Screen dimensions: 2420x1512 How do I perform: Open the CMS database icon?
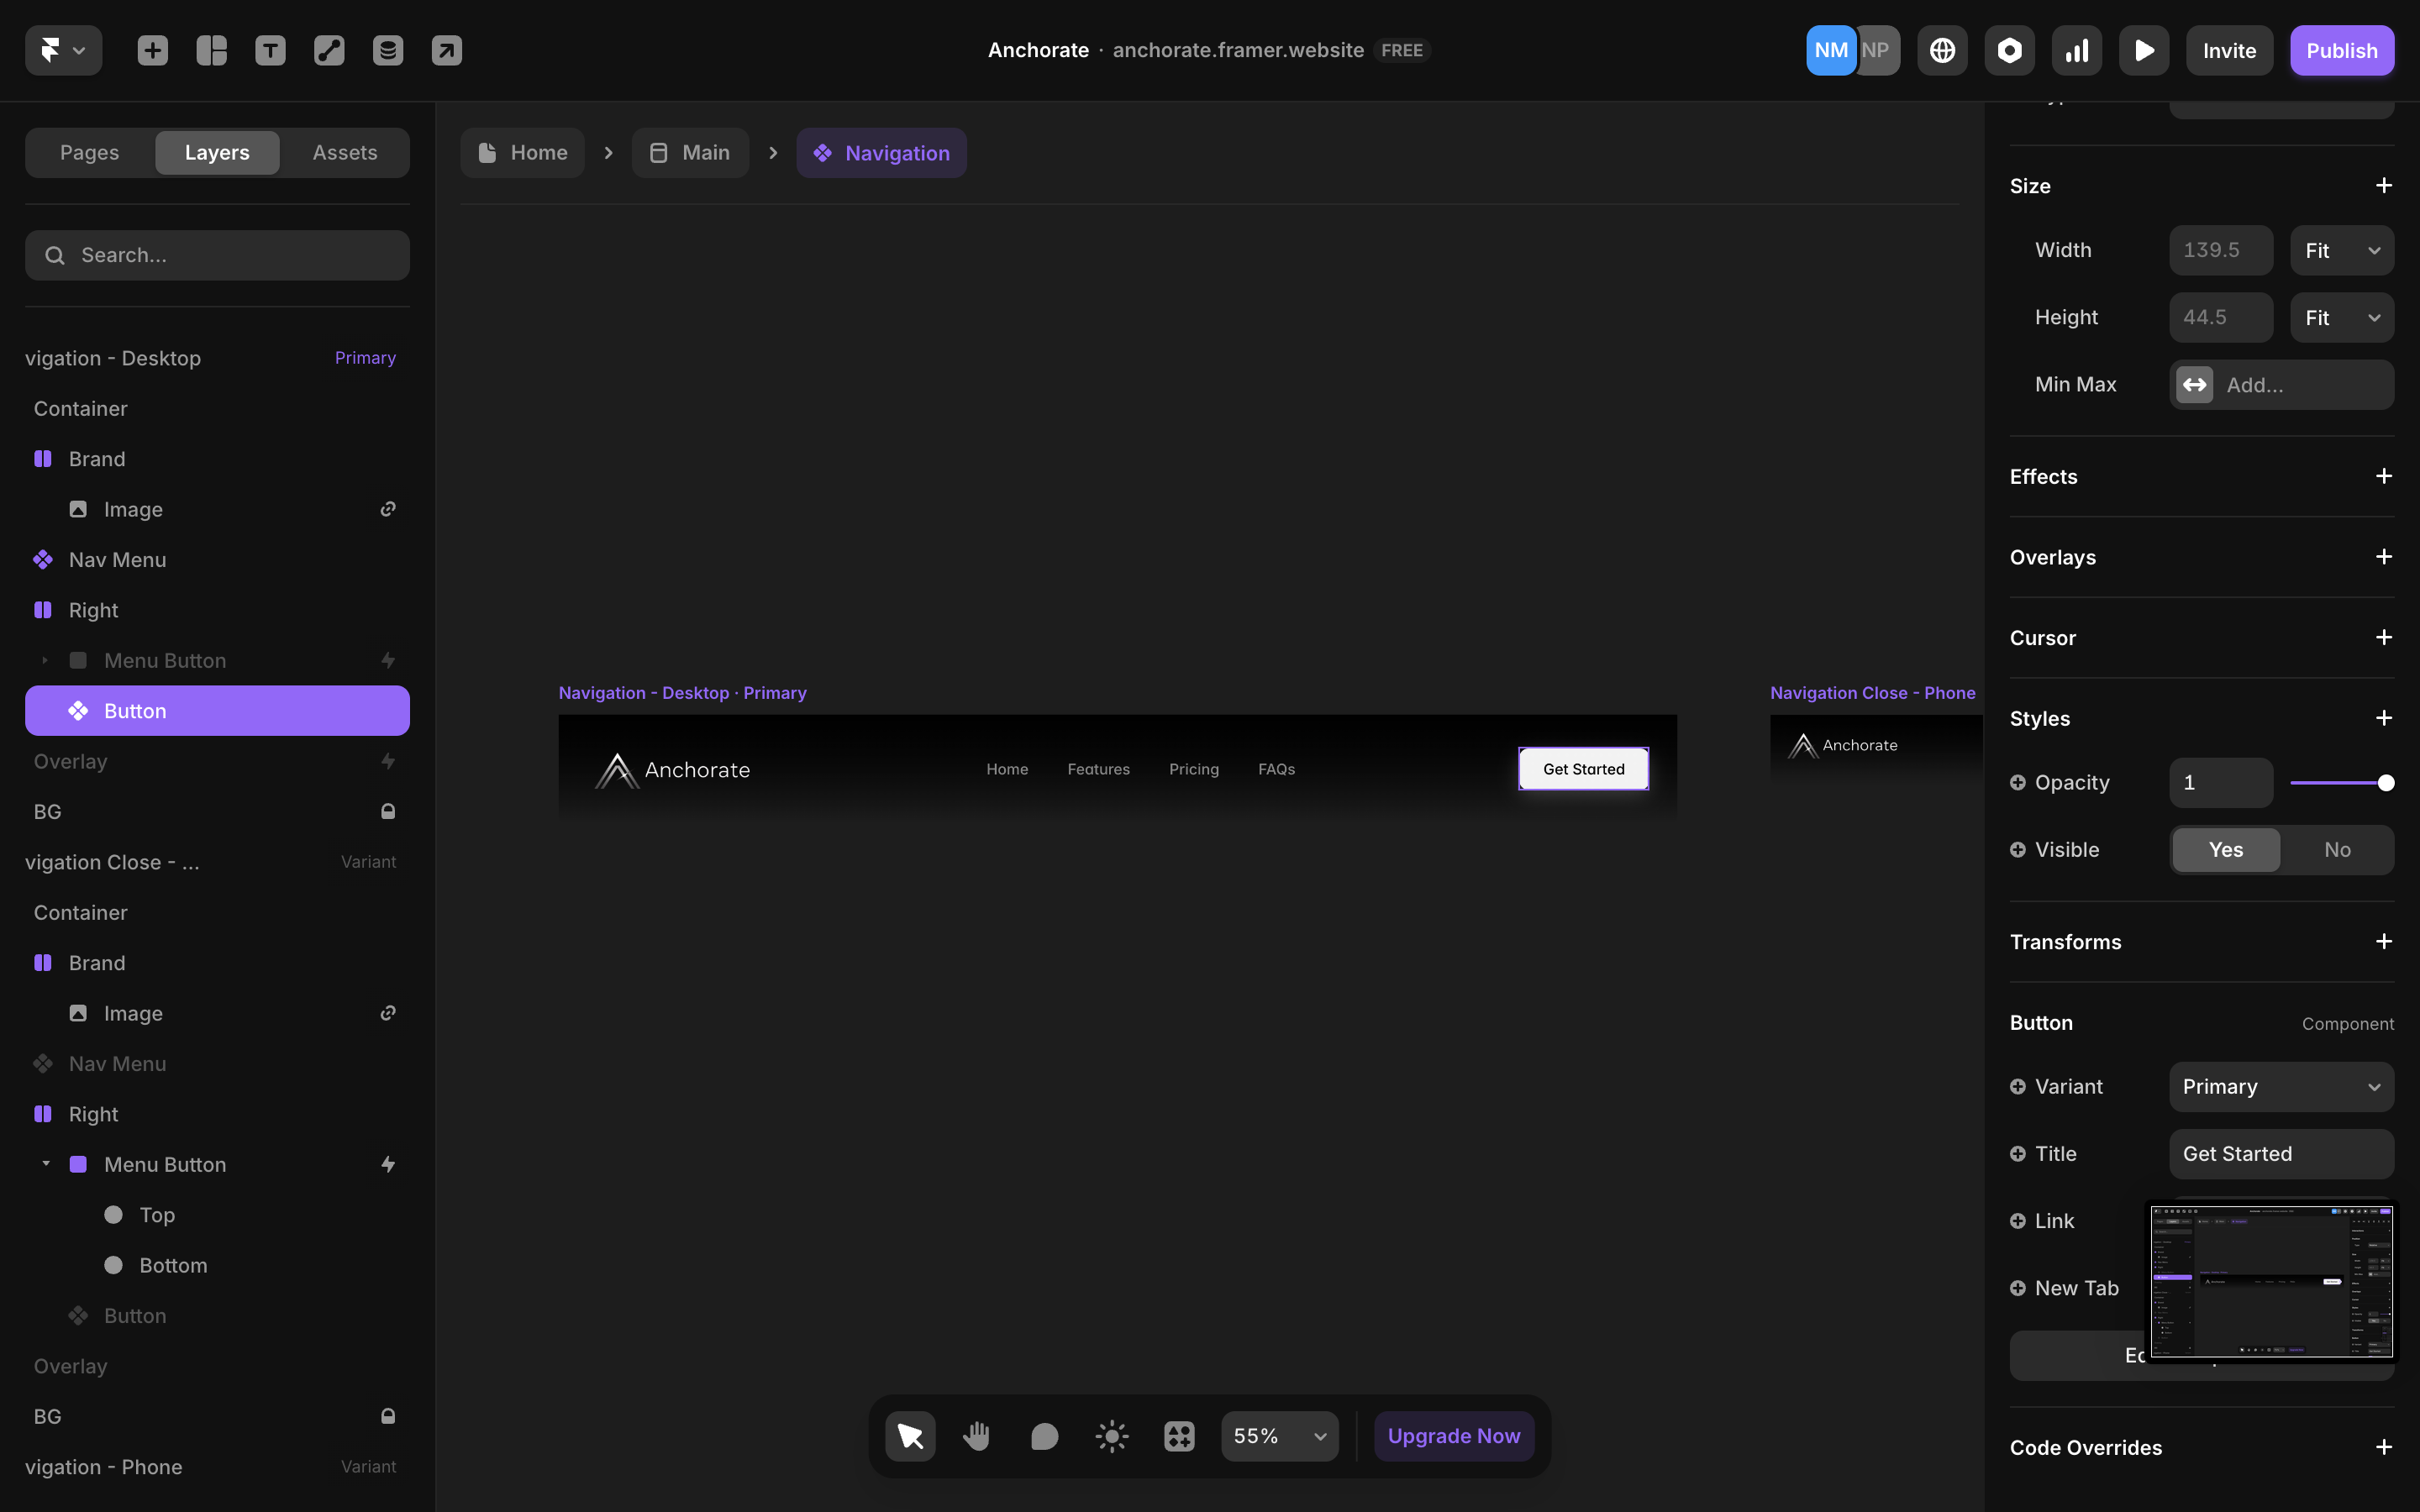pos(388,50)
